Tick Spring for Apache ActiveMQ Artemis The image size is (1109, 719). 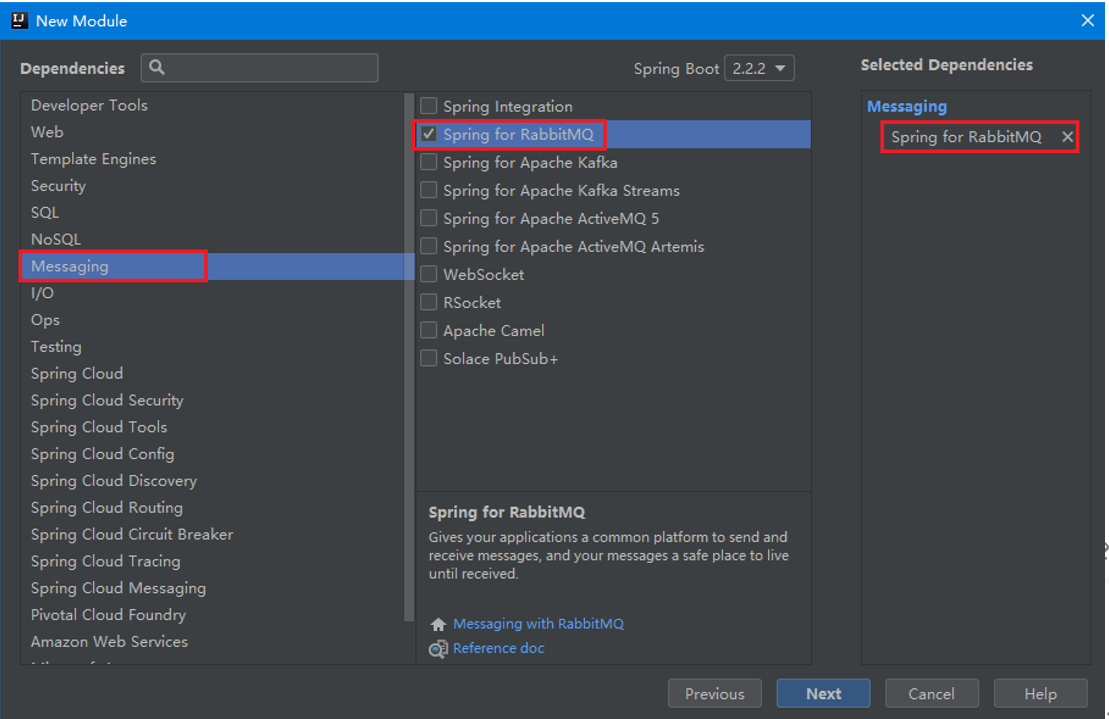(x=429, y=247)
